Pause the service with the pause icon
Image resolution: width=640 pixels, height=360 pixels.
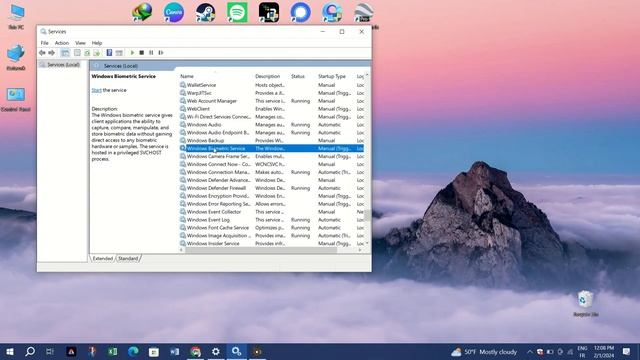(151, 53)
